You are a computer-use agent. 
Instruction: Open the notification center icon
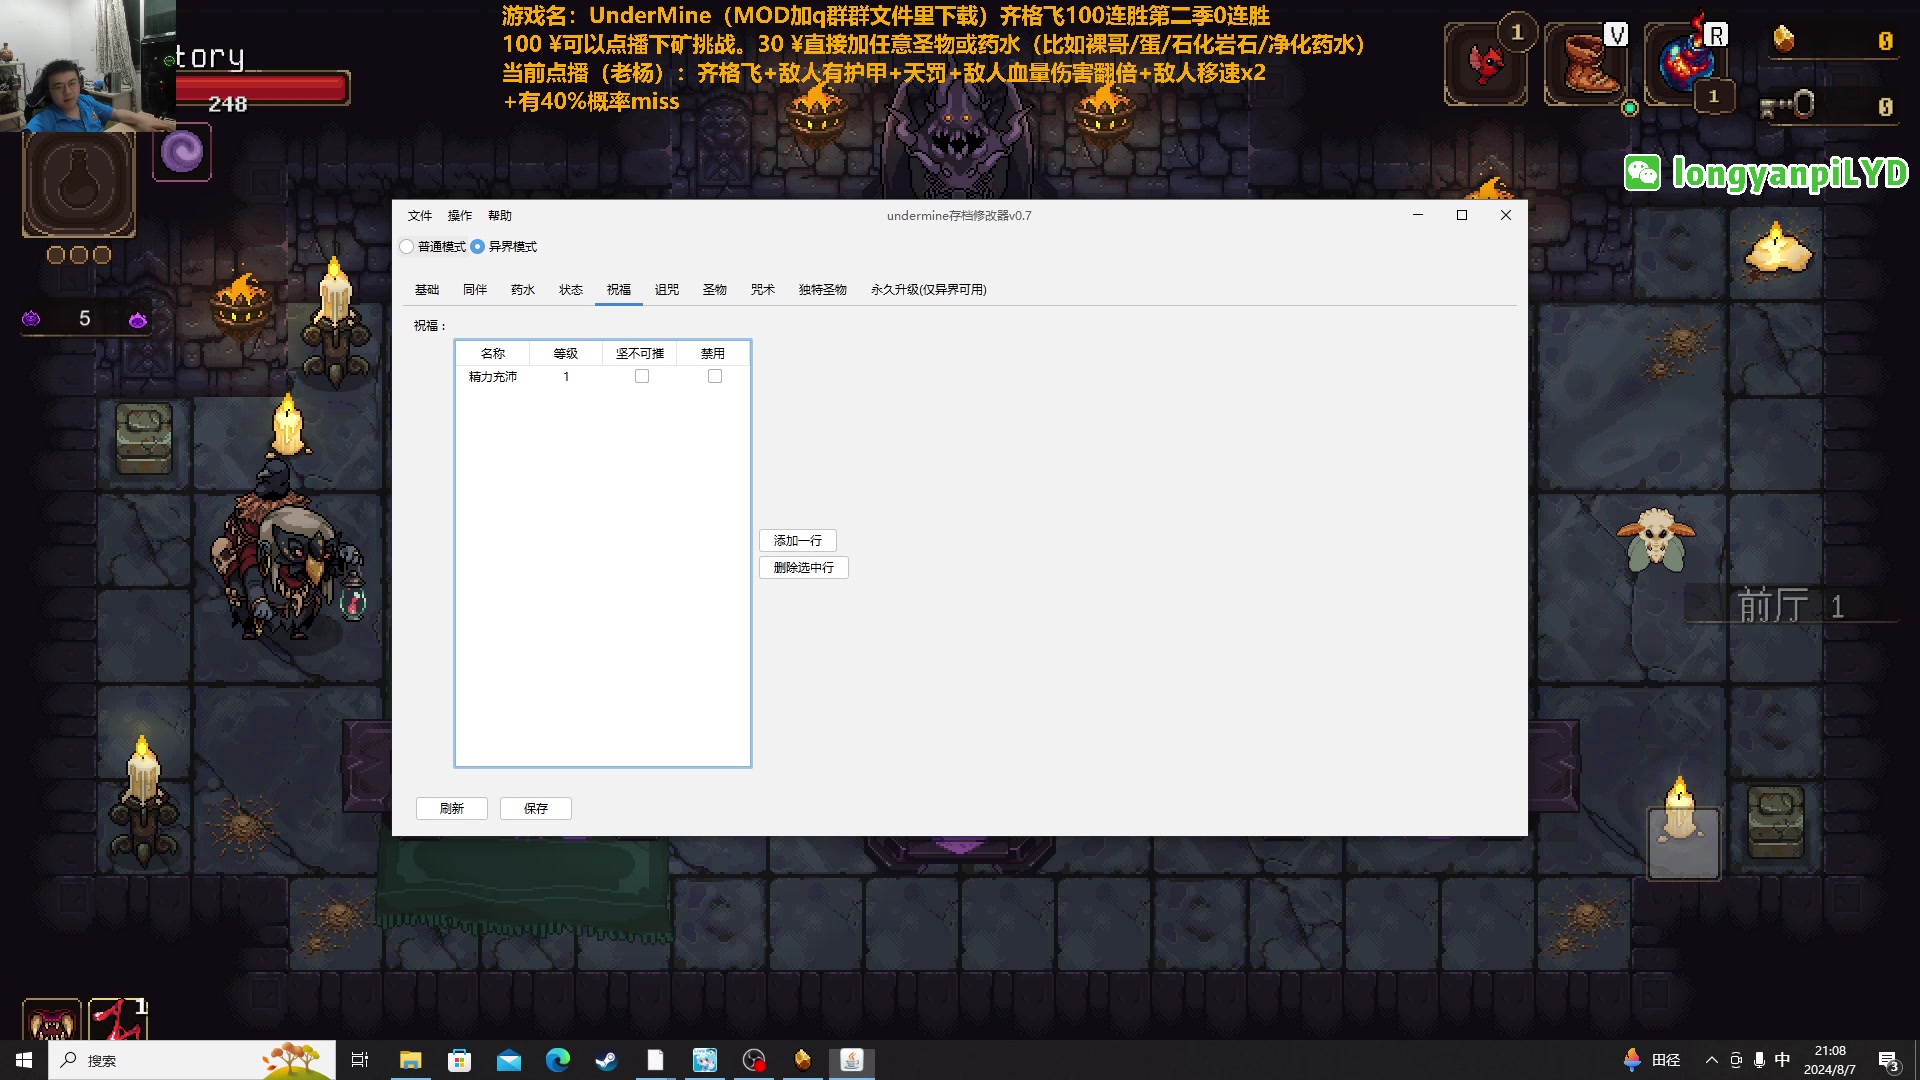(1888, 1060)
